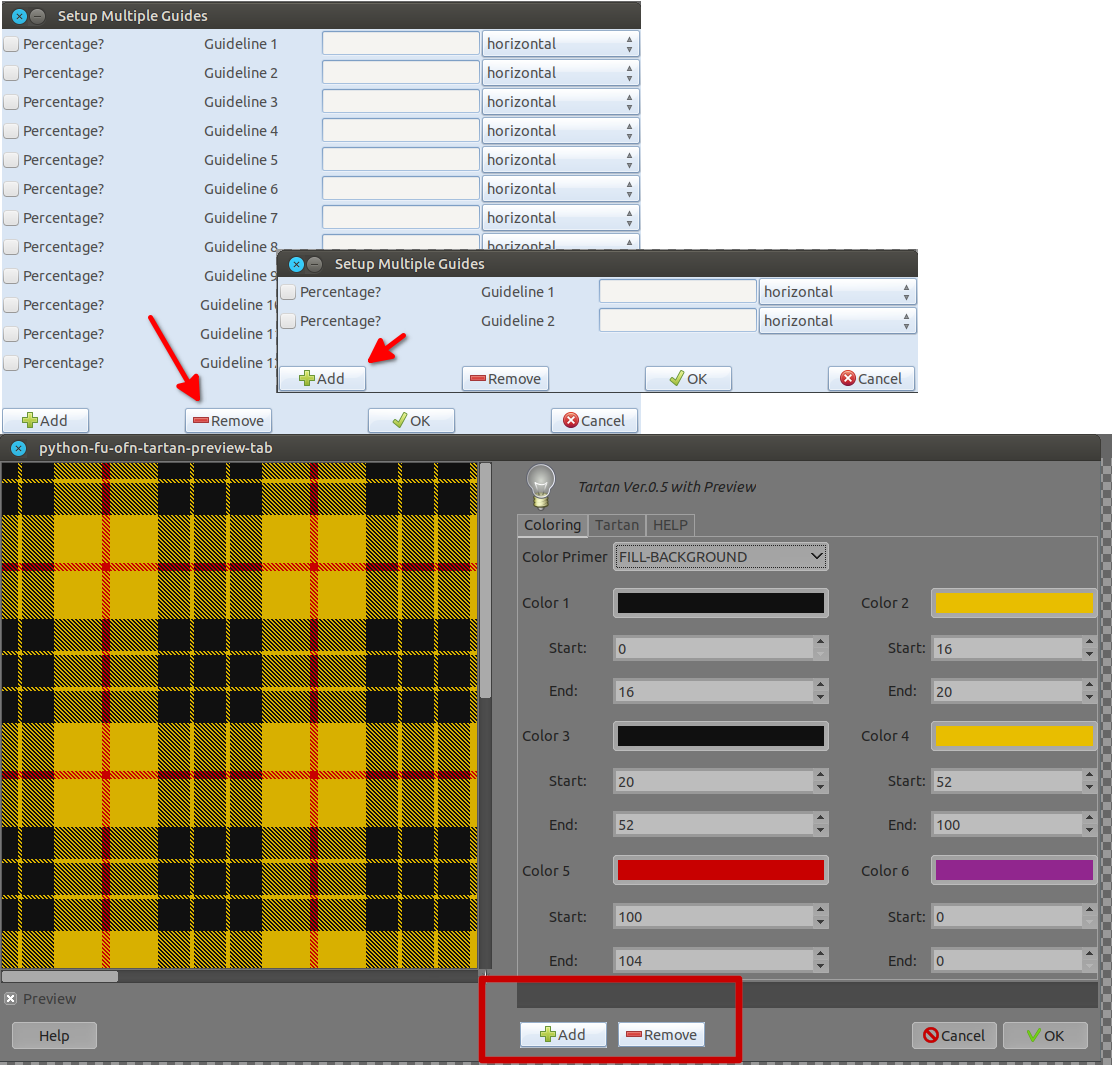Enable Percentage for Guideline 1 in back window
The height and width of the screenshot is (1065, 1112).
pyautogui.click(x=11, y=44)
